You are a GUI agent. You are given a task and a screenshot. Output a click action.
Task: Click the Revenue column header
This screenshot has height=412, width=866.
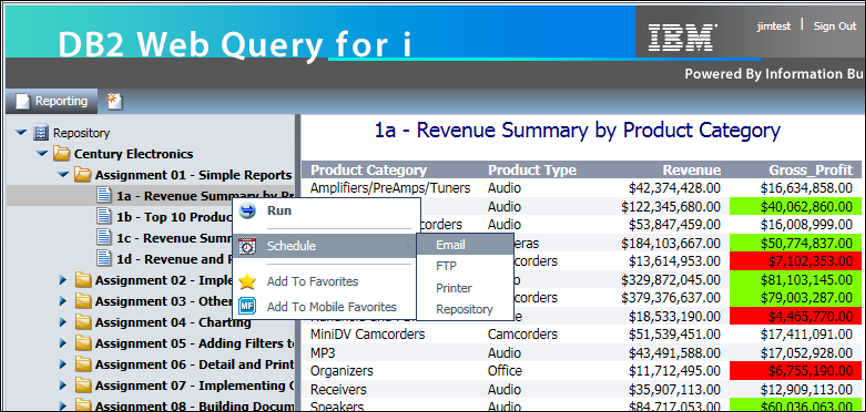(691, 170)
